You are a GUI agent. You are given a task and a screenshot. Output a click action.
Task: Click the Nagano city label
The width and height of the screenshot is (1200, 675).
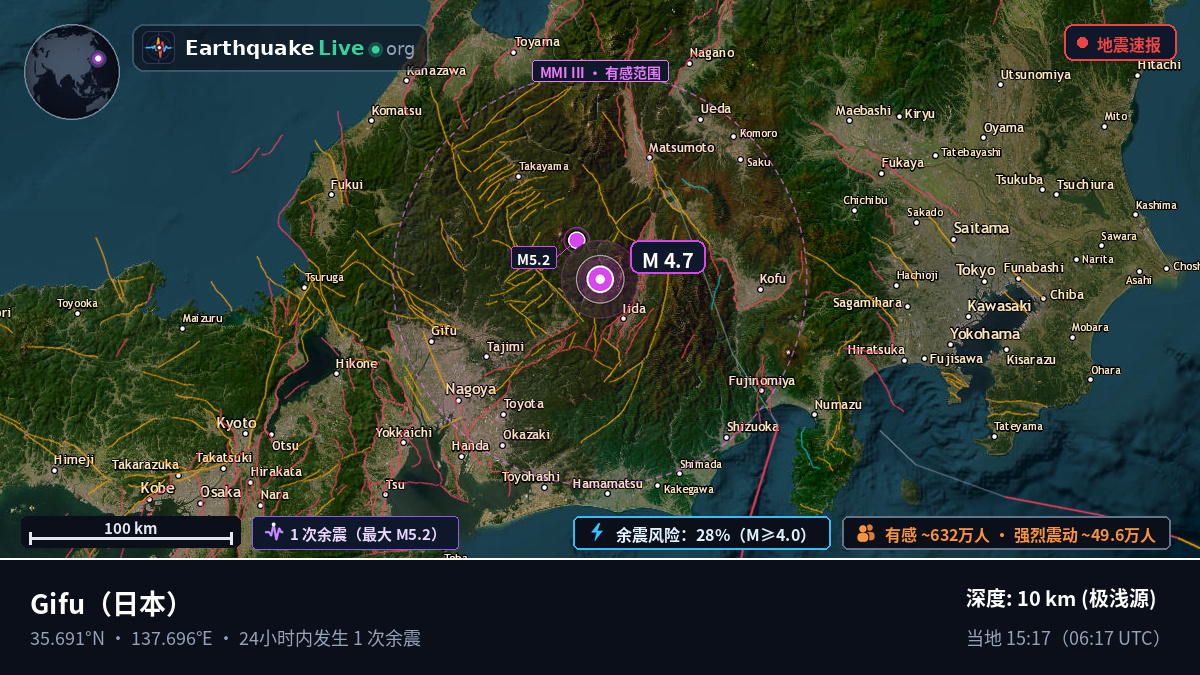tap(712, 53)
